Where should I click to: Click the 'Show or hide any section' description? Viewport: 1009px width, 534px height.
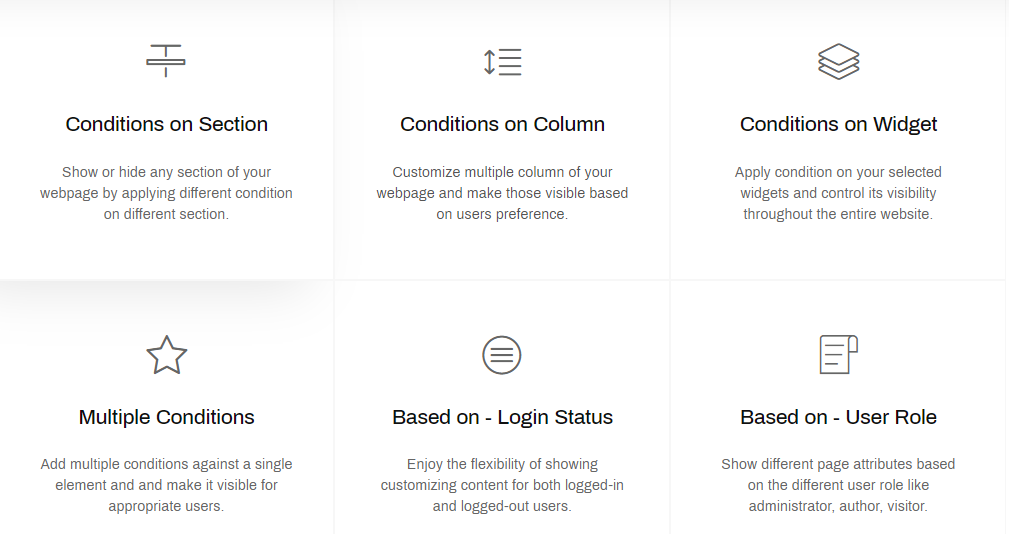click(x=167, y=193)
